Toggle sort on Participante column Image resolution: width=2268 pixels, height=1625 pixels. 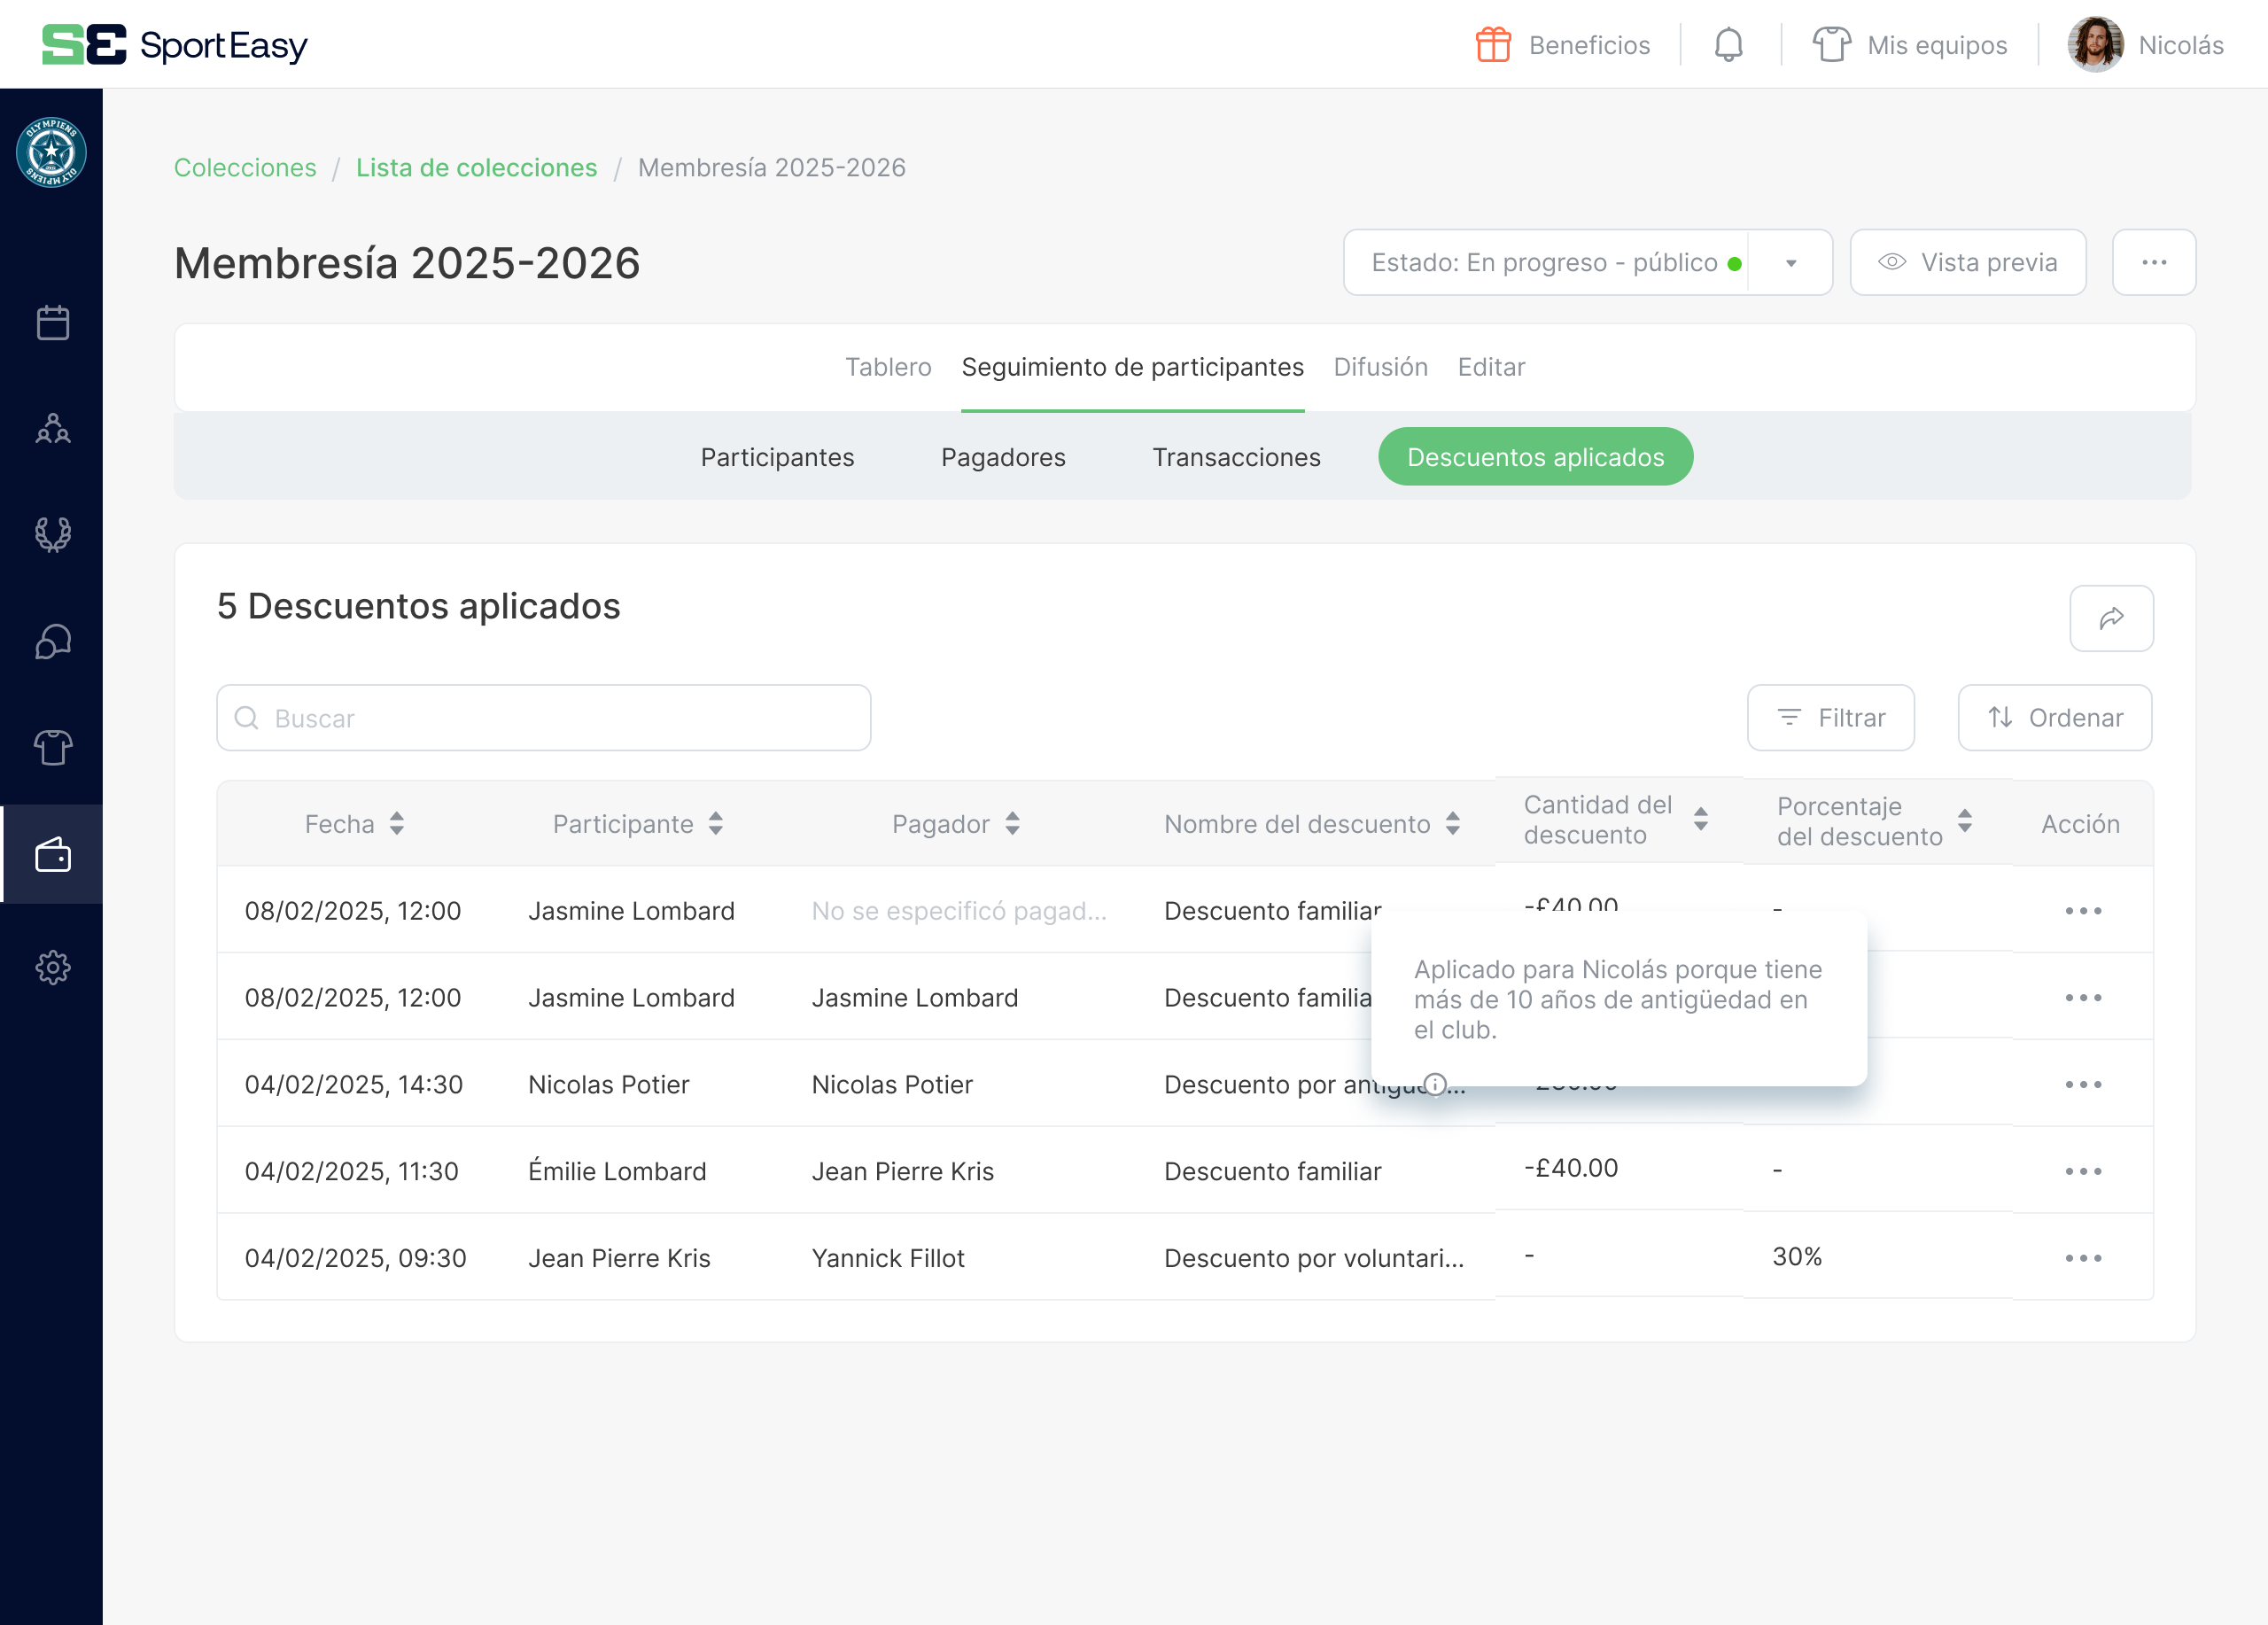coord(716,824)
